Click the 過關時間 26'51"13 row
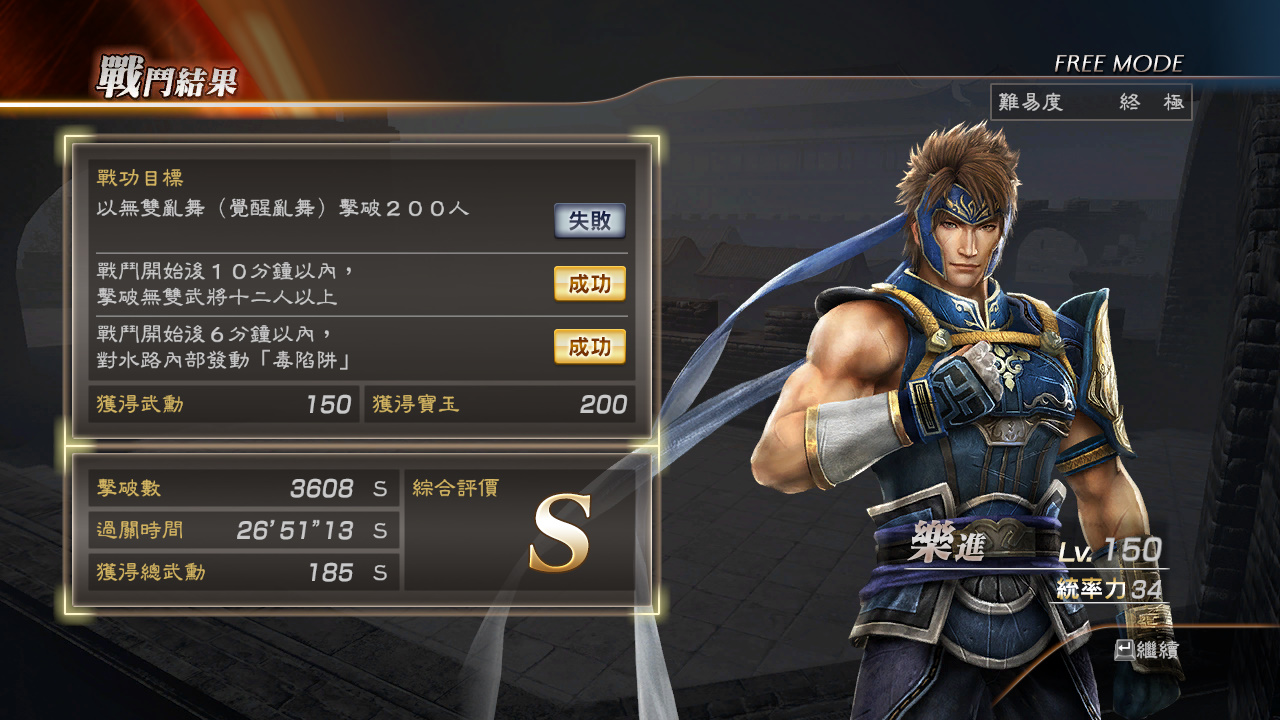The height and width of the screenshot is (720, 1280). point(243,530)
